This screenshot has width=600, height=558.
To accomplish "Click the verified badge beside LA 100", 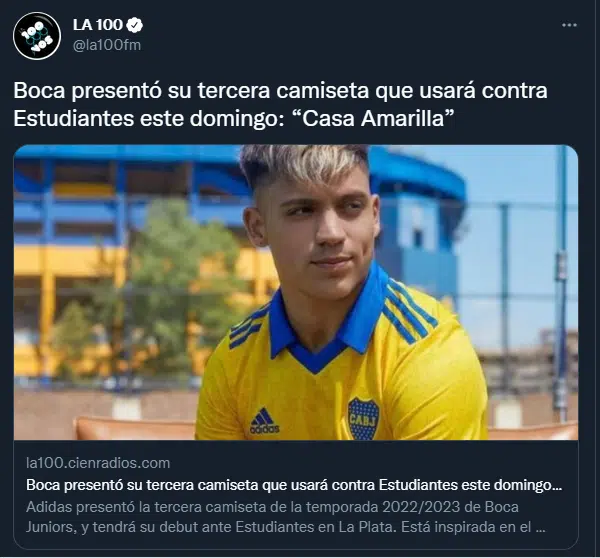I will tap(134, 25).
